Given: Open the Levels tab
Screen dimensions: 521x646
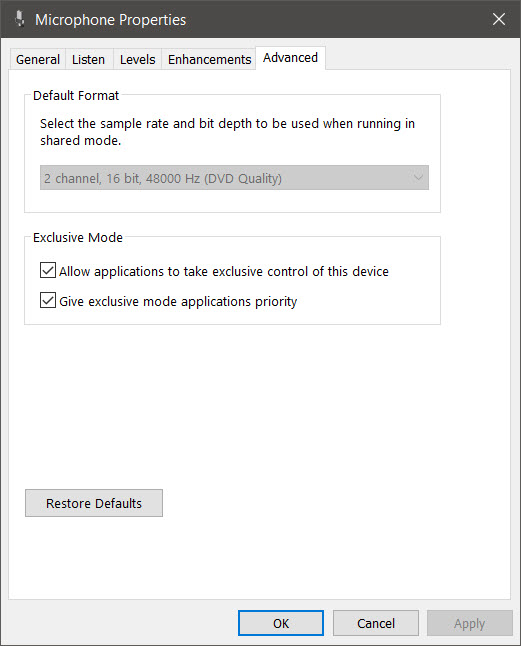Looking at the screenshot, I should [138, 59].
